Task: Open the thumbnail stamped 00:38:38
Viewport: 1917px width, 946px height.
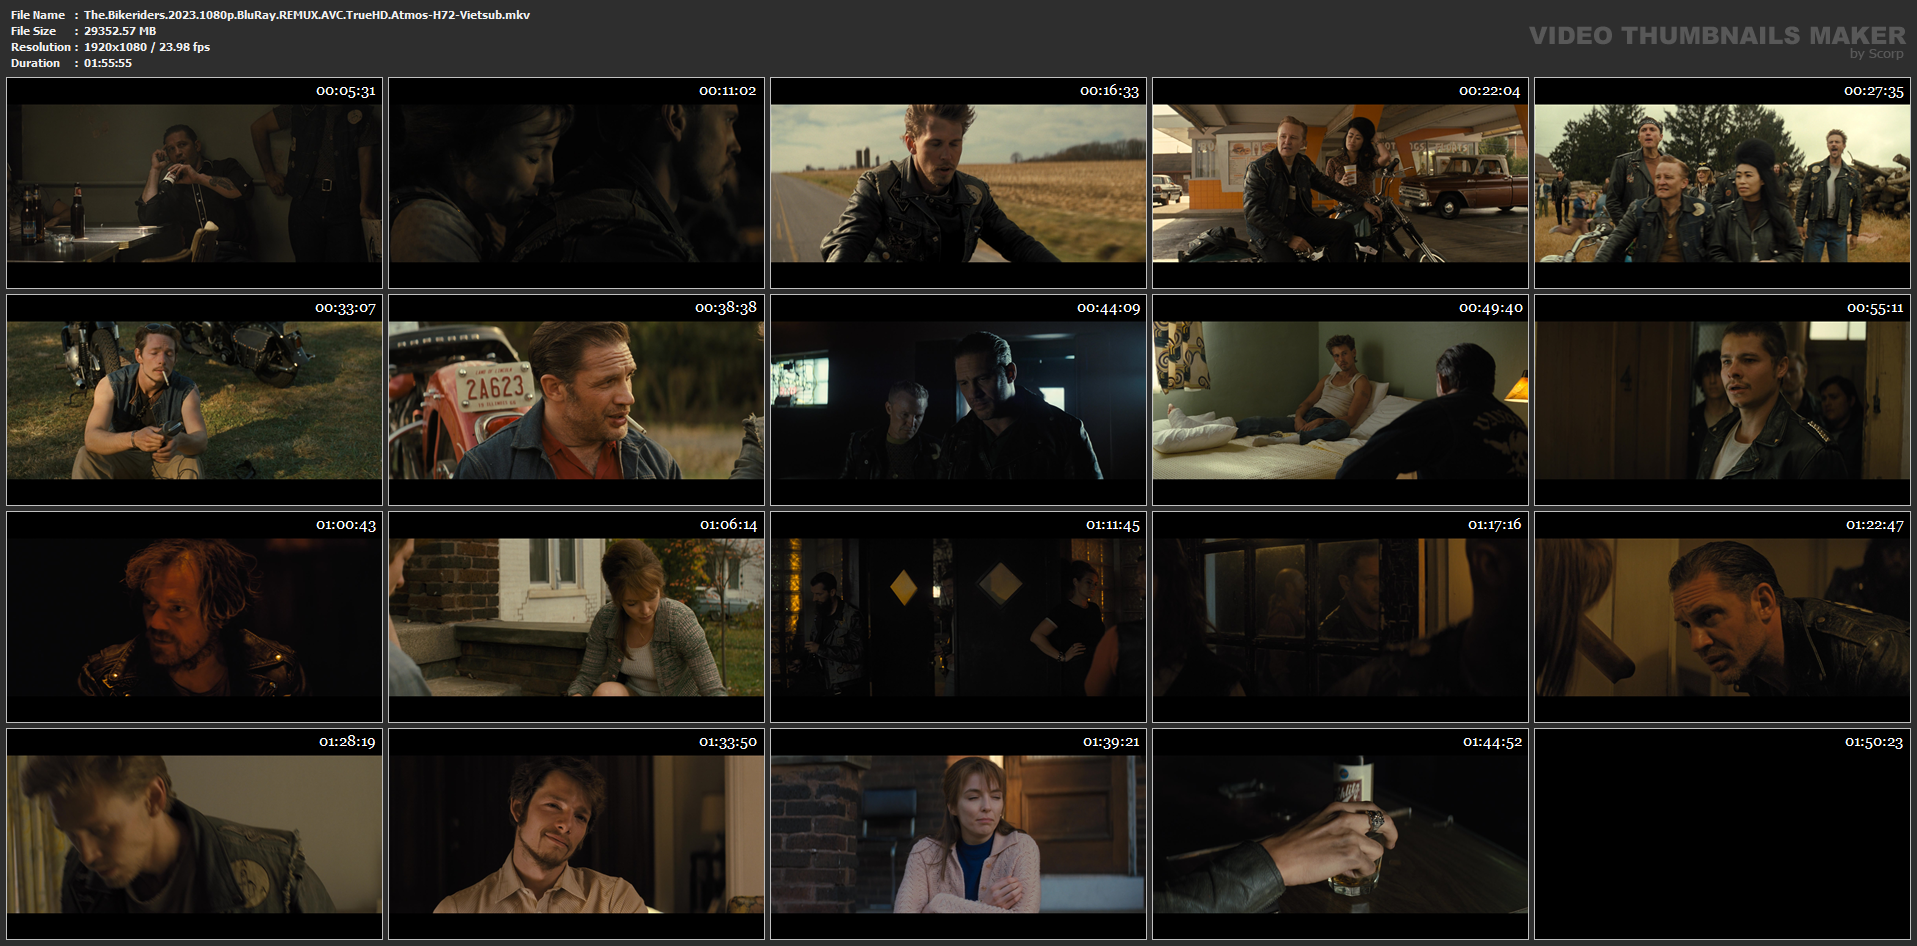Action: pos(576,400)
